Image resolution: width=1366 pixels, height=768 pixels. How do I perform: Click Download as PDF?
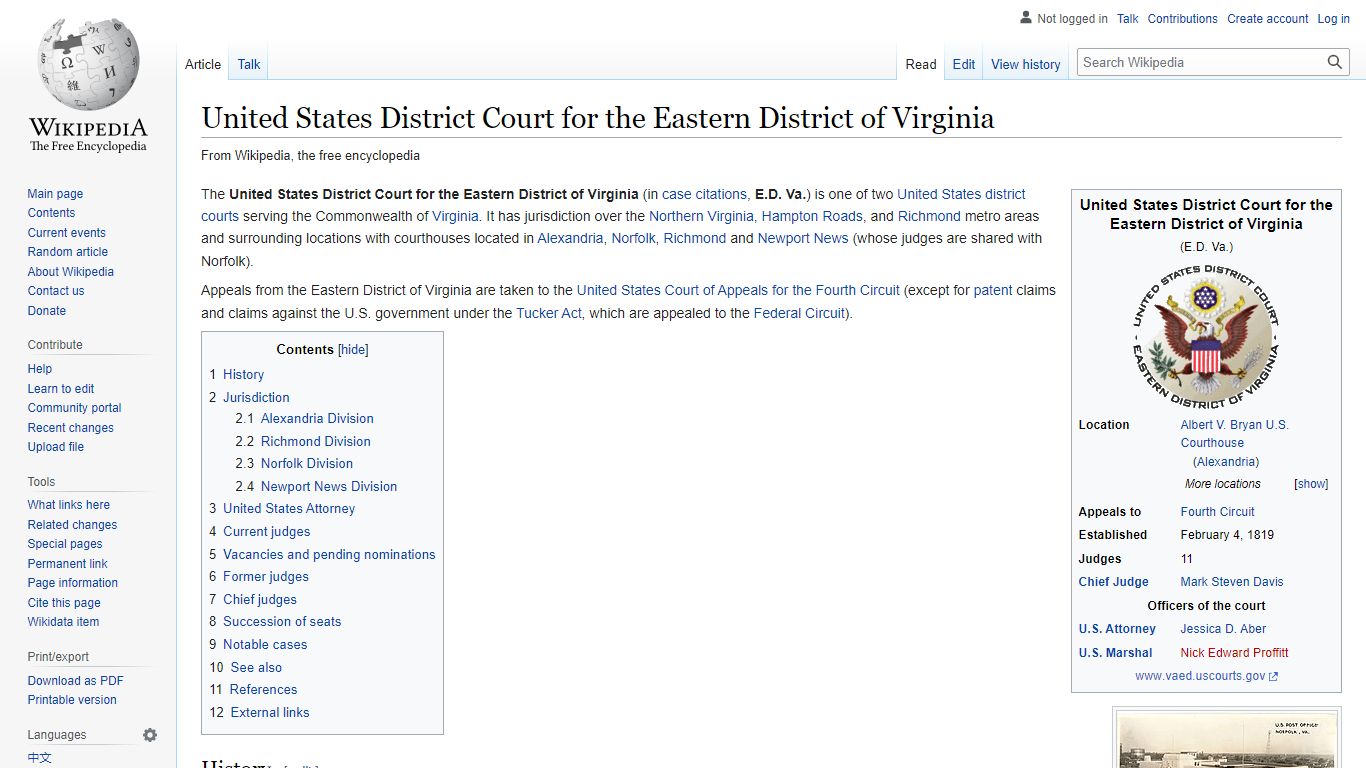tap(76, 681)
